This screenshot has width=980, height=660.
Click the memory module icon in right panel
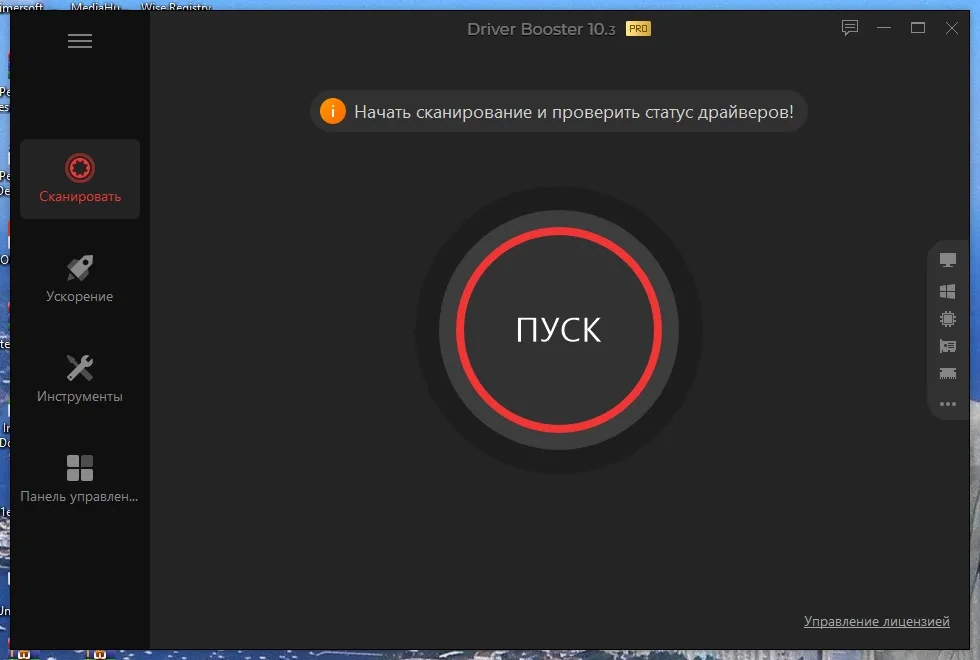coord(948,374)
